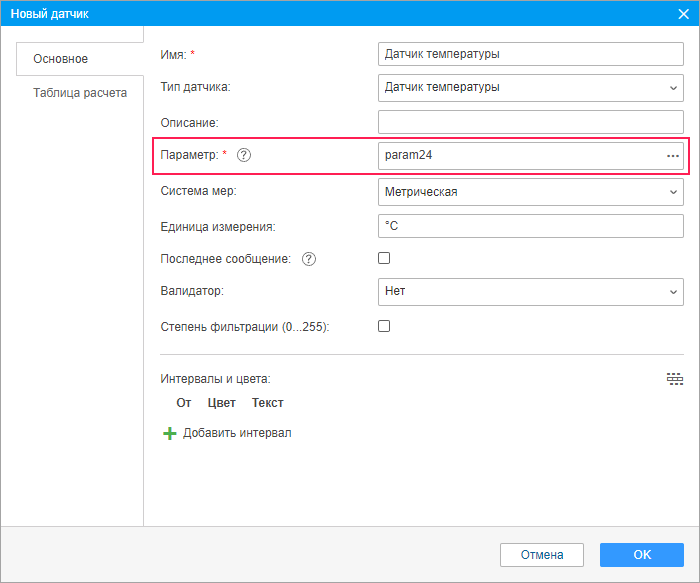This screenshot has height=583, width=700.
Task: Close the Новый датчик dialog
Action: (683, 13)
